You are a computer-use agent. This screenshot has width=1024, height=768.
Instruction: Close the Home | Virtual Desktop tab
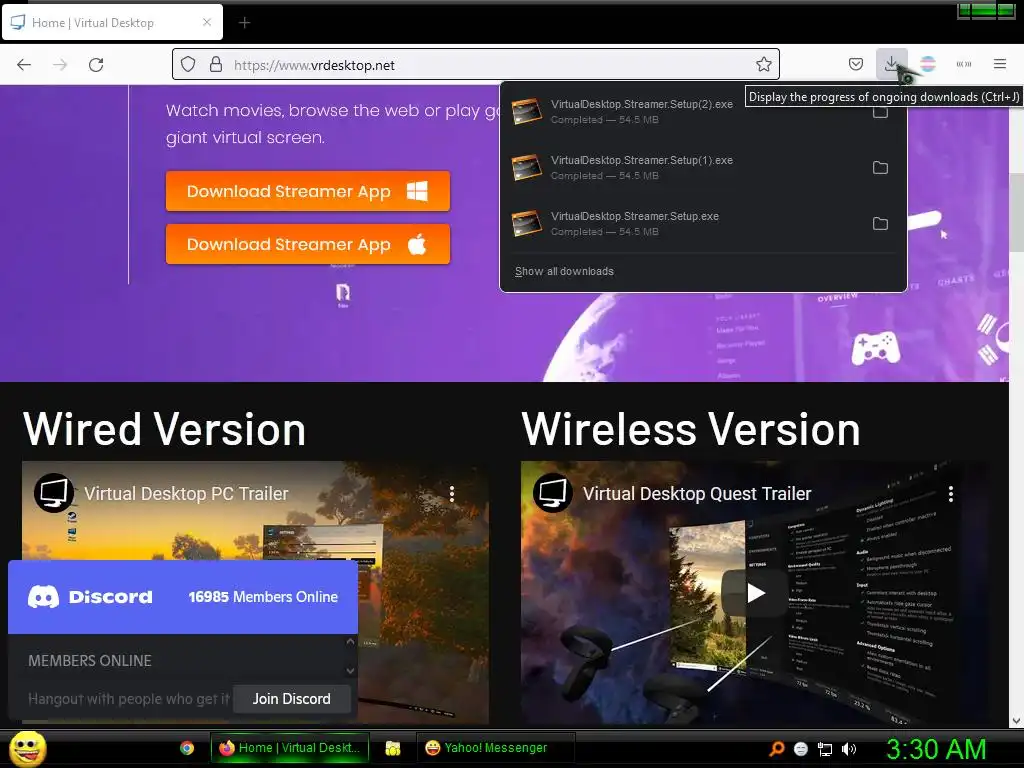pyautogui.click(x=207, y=22)
